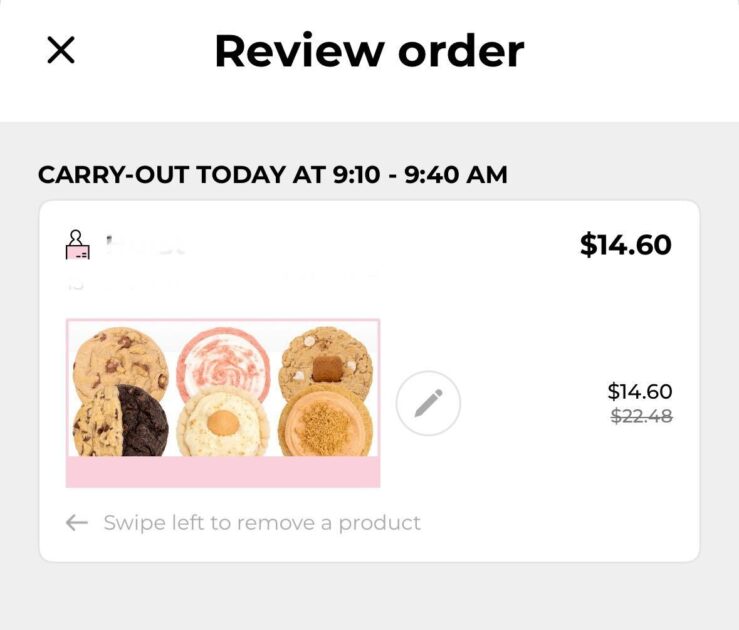Click the pink strip below cookie image
Viewport: 739px width, 630px height.
[x=222, y=472]
